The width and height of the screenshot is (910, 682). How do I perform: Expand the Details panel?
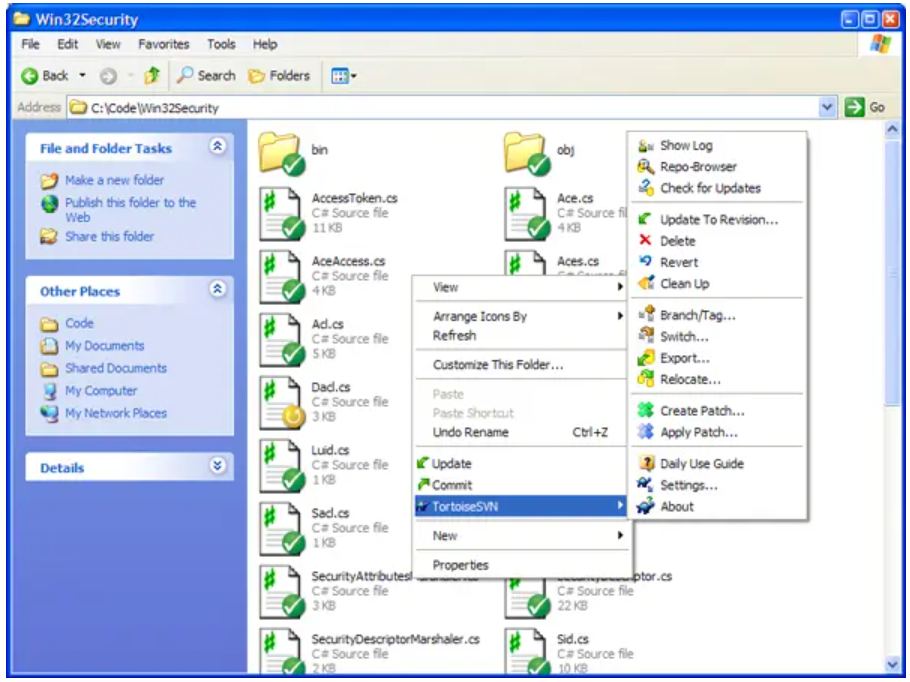217,467
